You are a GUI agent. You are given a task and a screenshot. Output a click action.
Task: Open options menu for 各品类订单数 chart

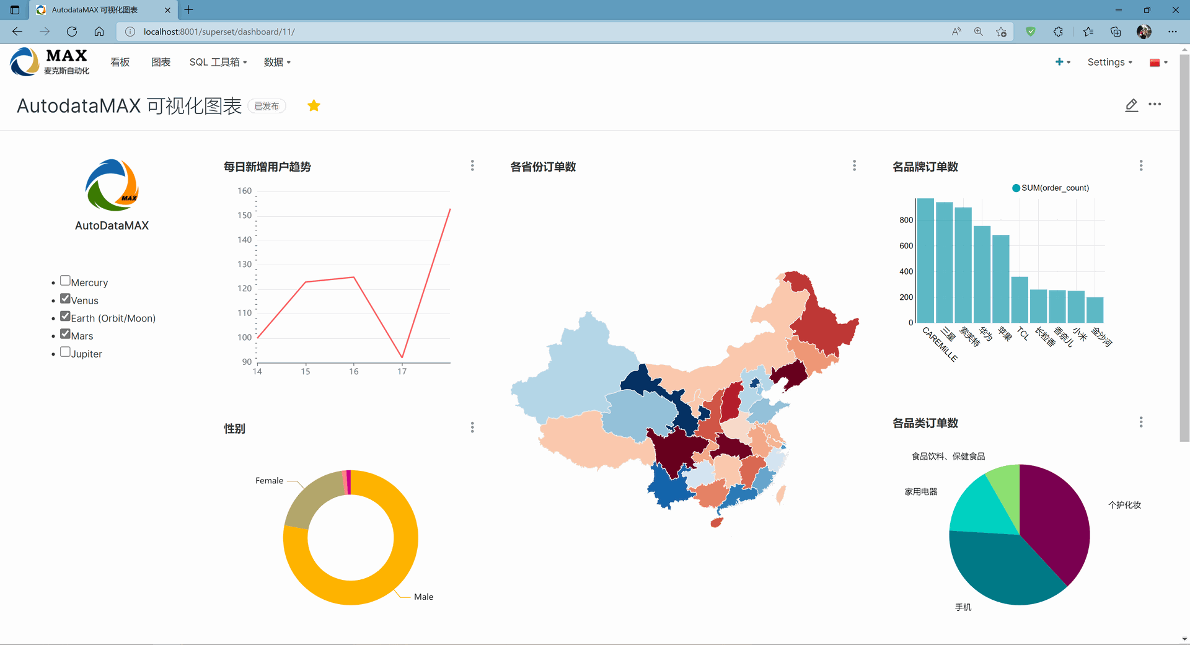[x=1141, y=423]
